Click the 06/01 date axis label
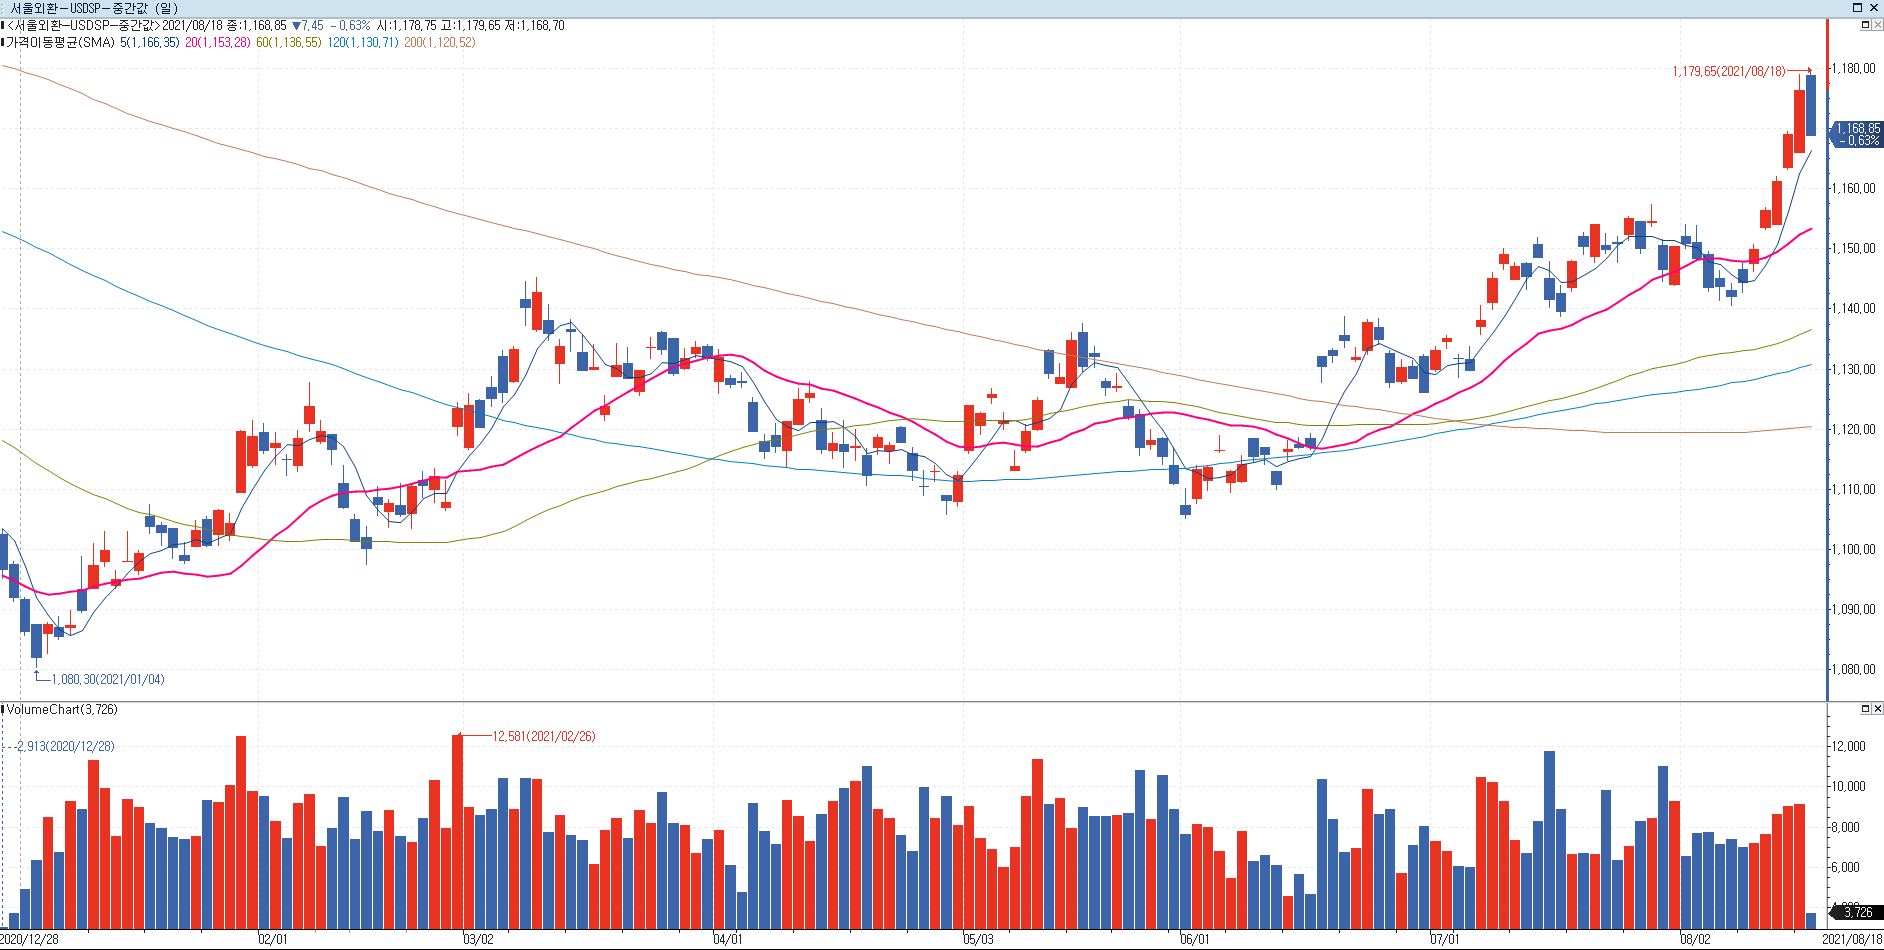Viewport: 1884px width, 950px height. point(1194,940)
